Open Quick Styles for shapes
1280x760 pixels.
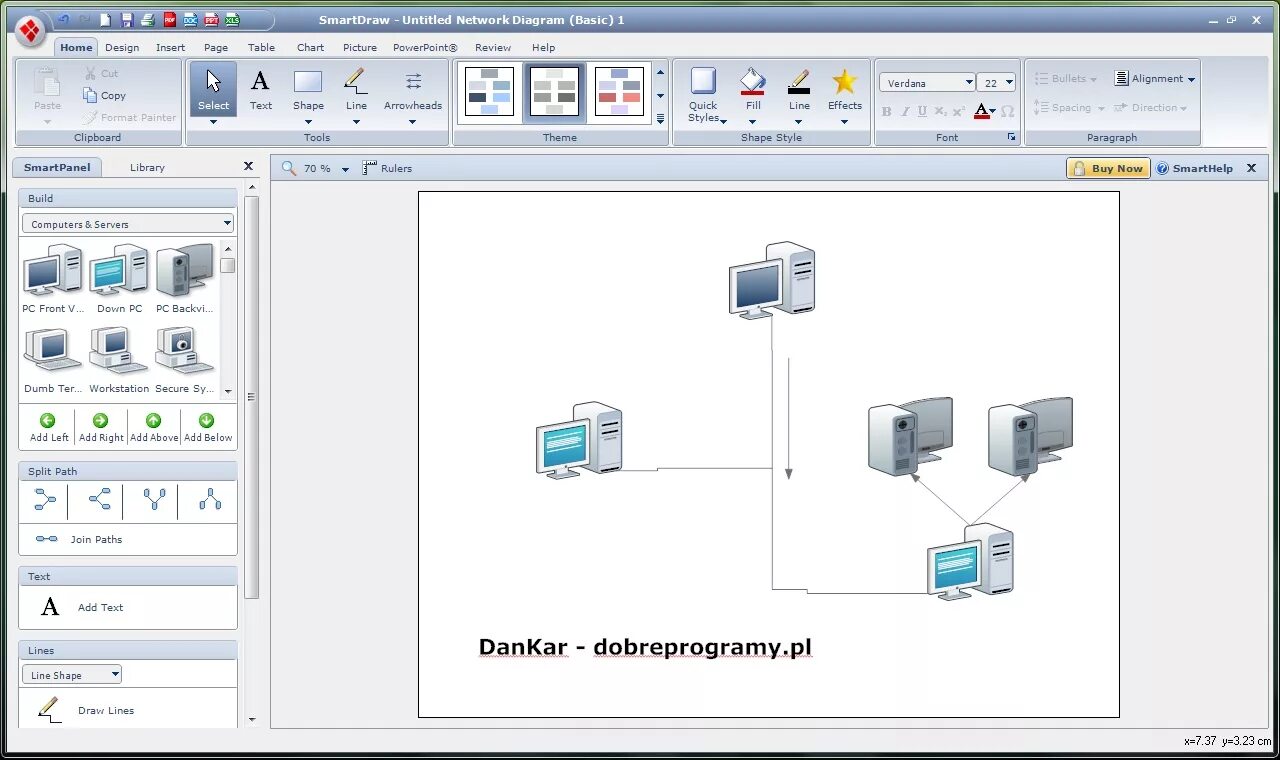pos(704,95)
